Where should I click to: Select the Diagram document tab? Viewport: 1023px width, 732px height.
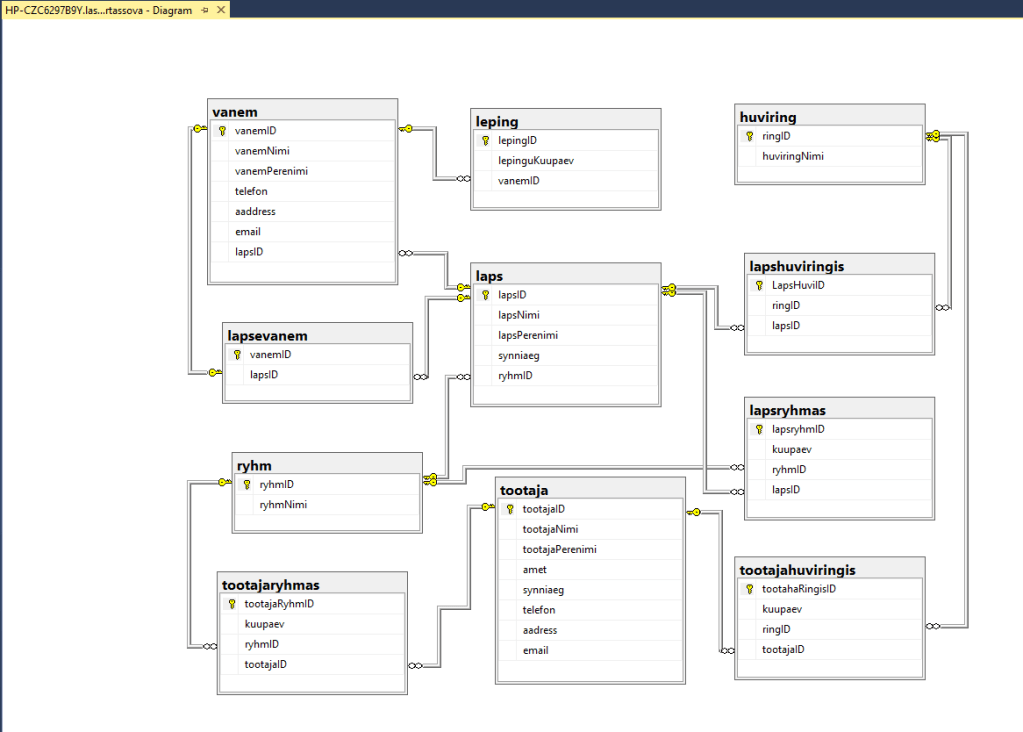point(98,10)
